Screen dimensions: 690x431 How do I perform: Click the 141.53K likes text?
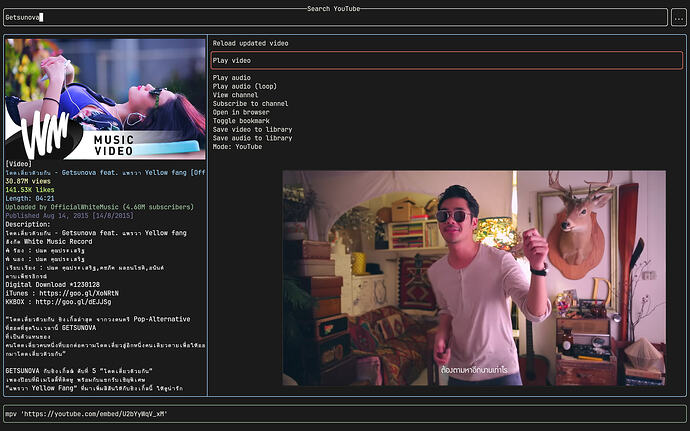tap(30, 190)
